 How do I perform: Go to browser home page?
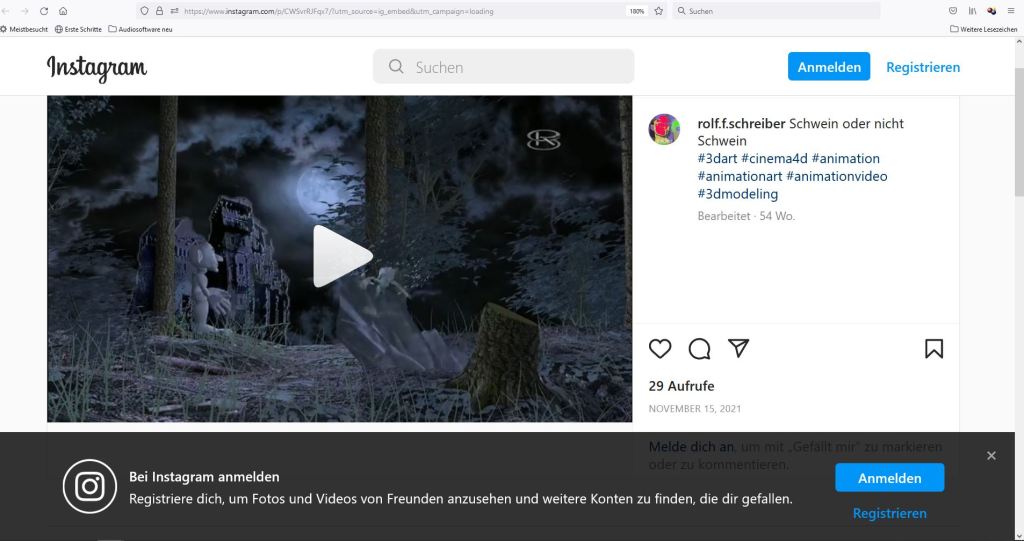(63, 11)
